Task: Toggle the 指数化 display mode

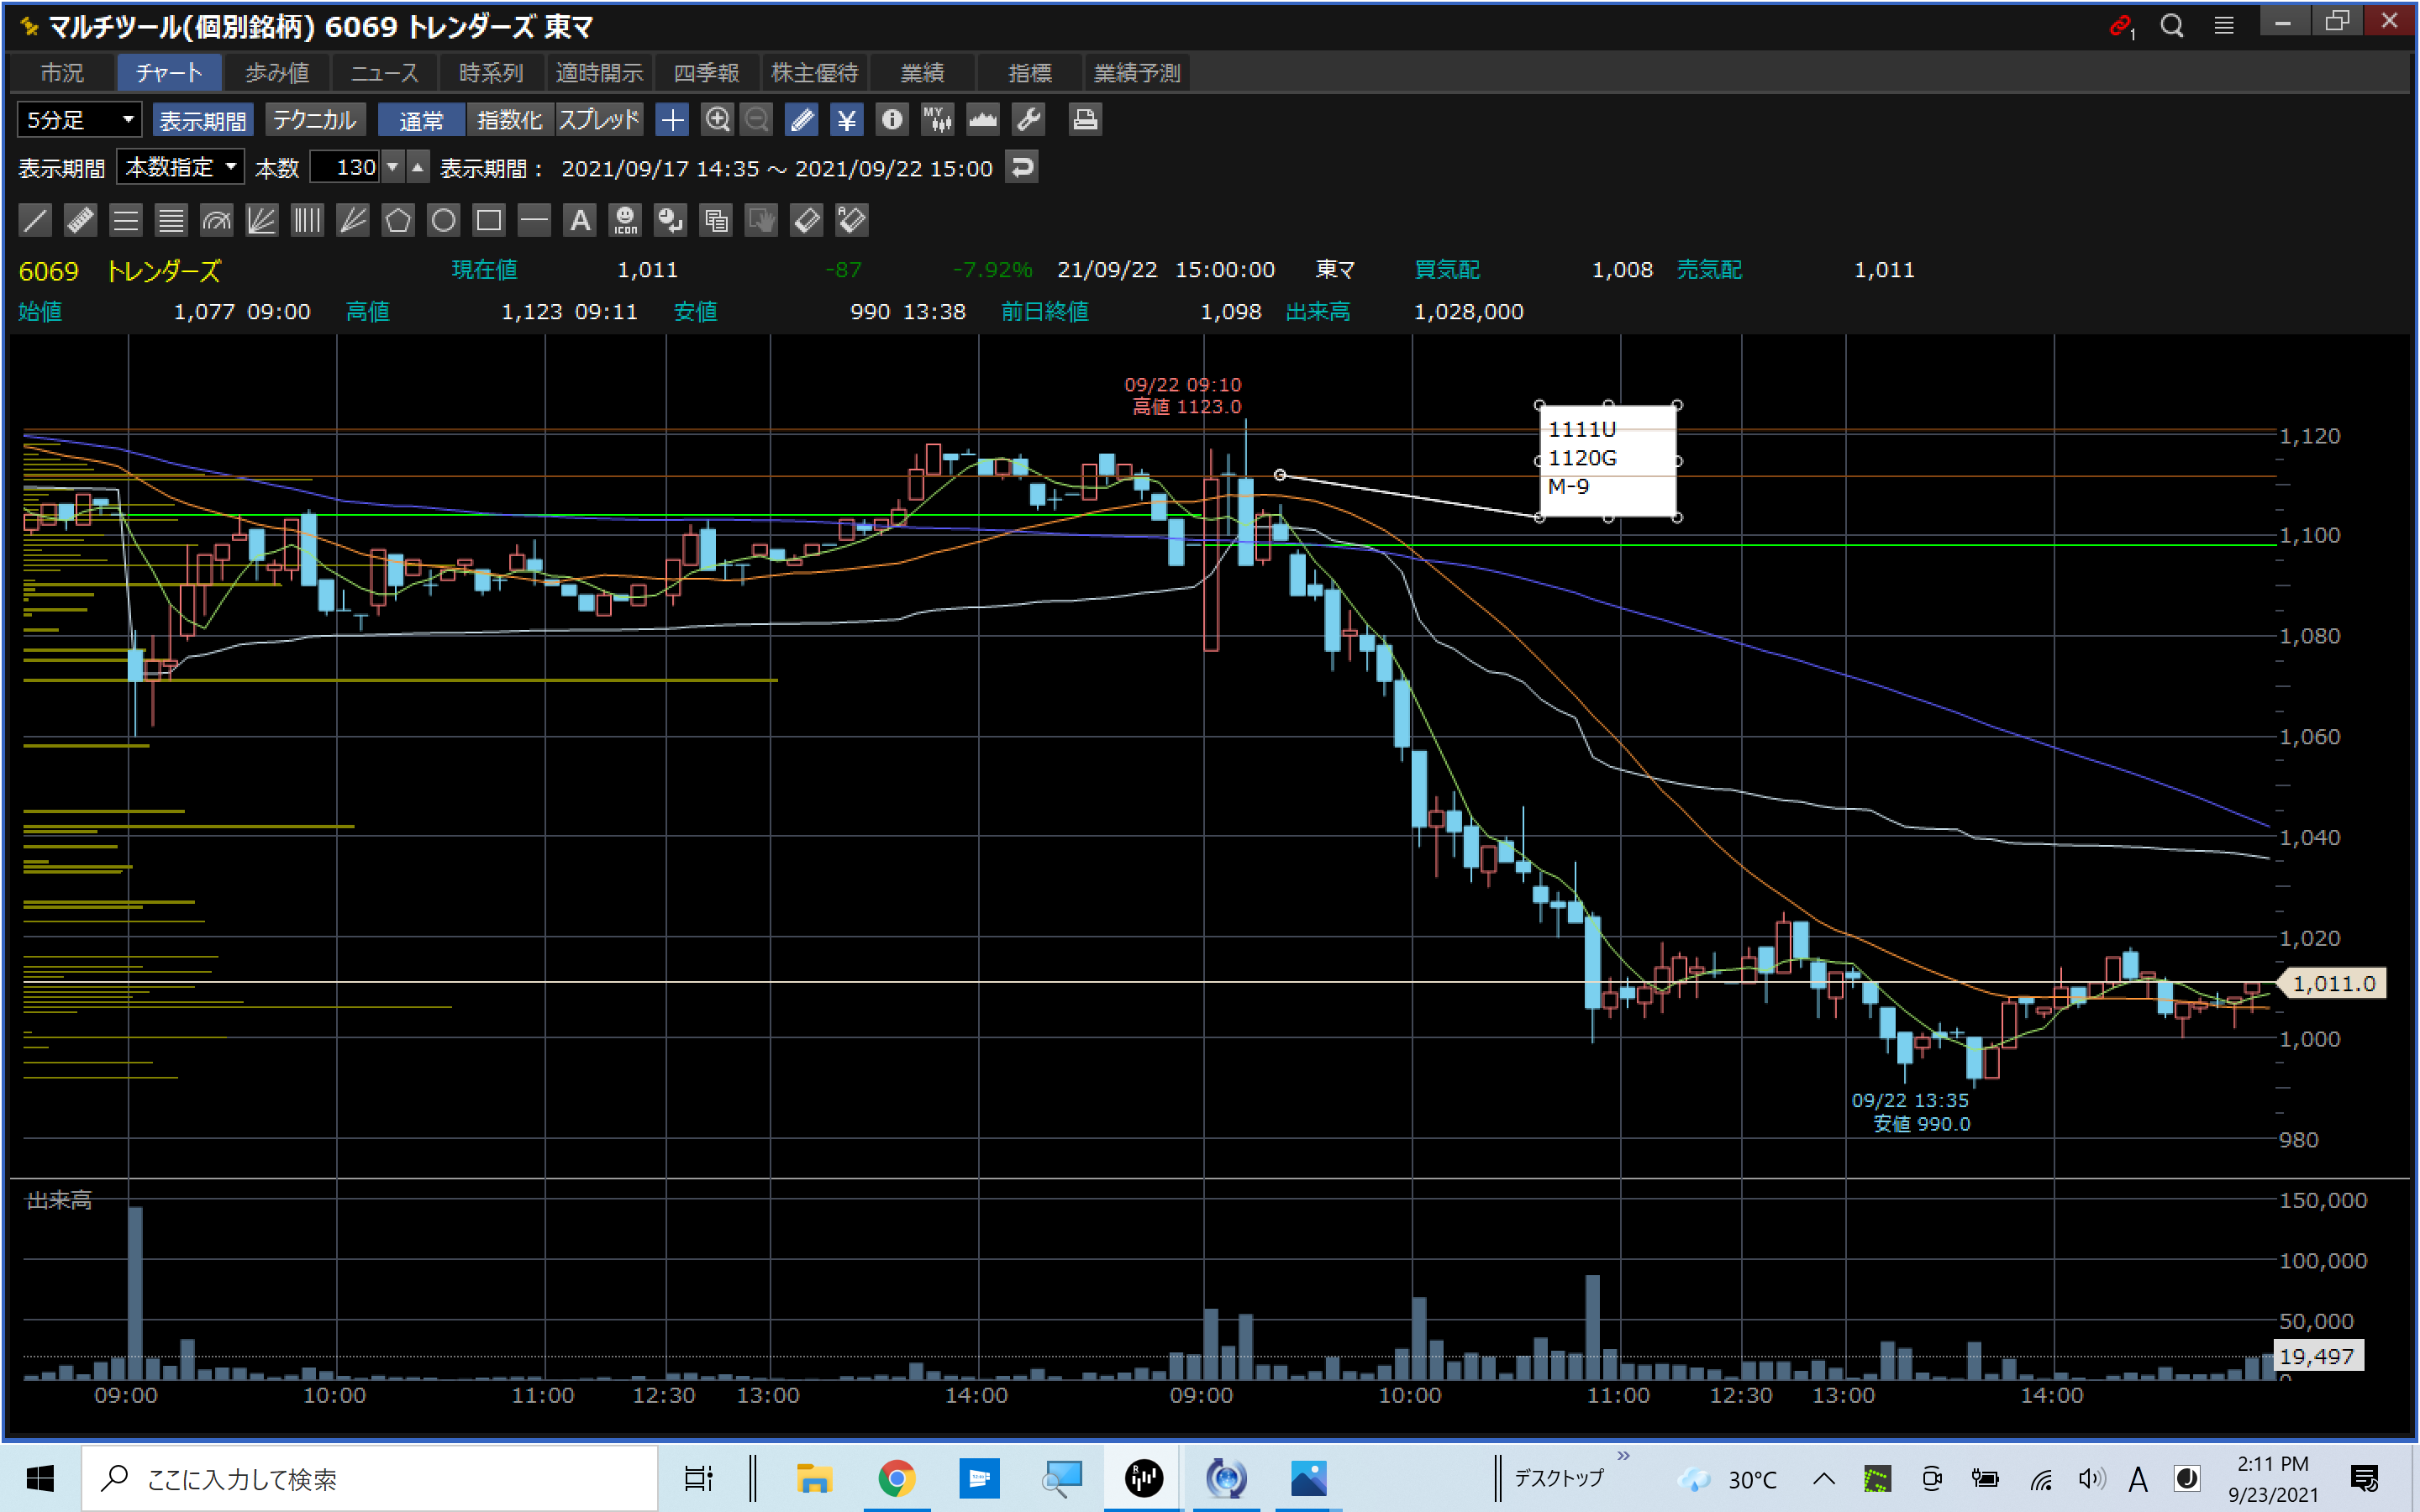Action: 509,120
